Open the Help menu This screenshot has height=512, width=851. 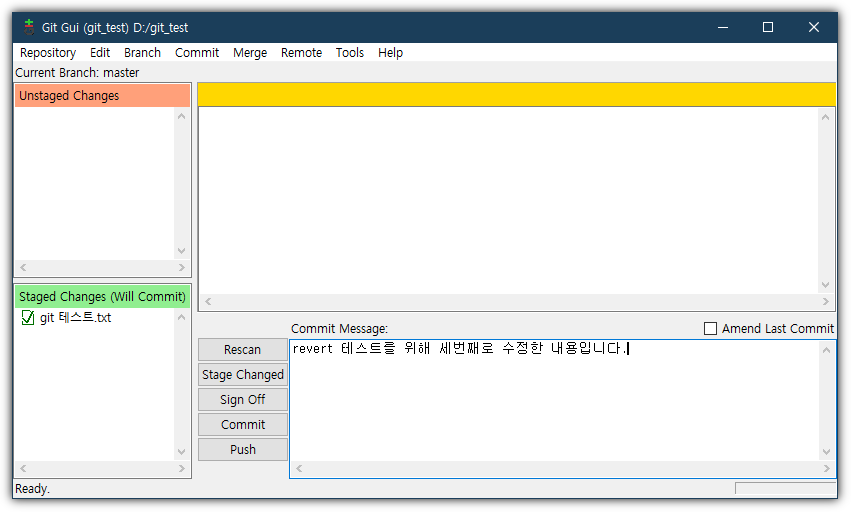point(390,53)
